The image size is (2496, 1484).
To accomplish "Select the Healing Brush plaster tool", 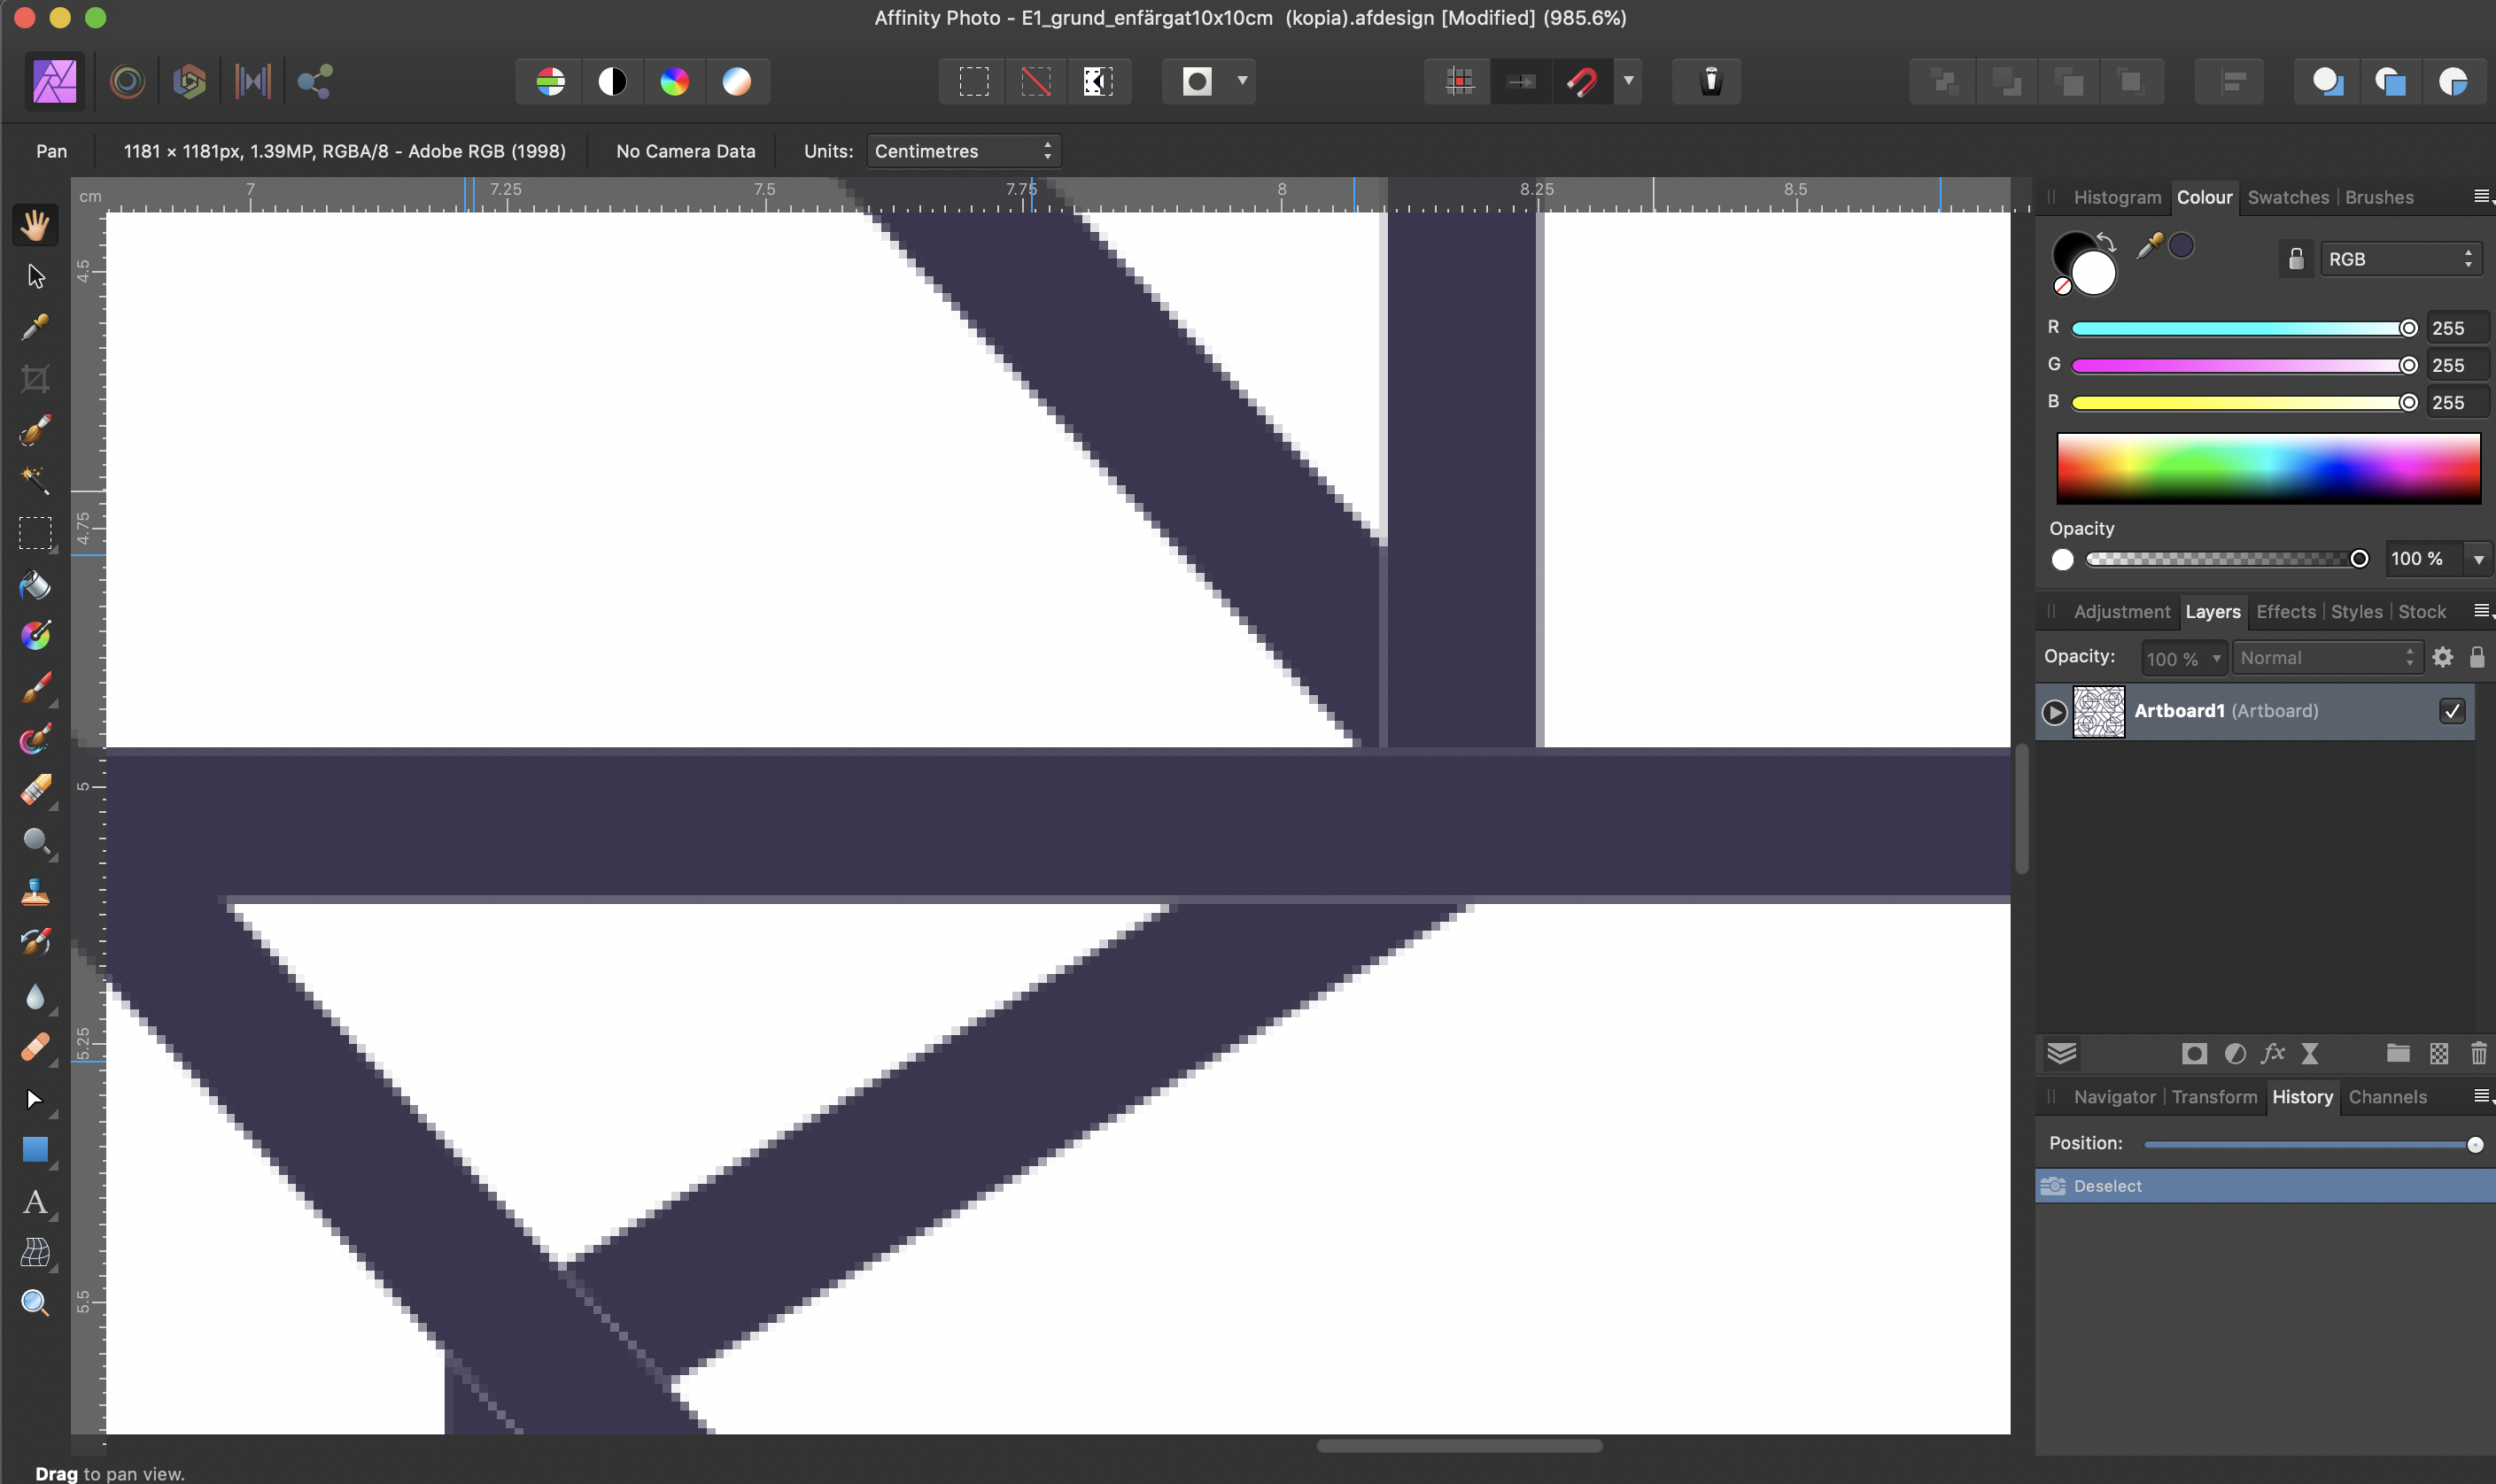I will tap(35, 1047).
